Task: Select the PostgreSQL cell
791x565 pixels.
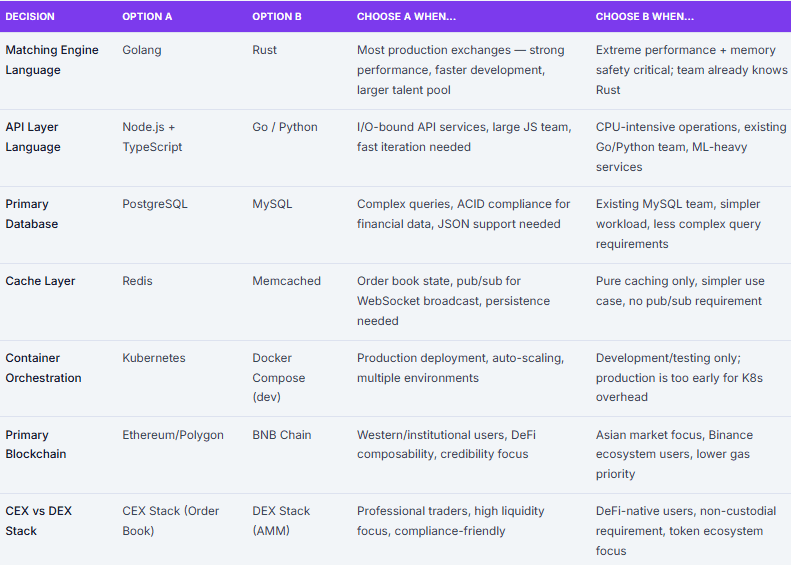Action: (x=155, y=204)
